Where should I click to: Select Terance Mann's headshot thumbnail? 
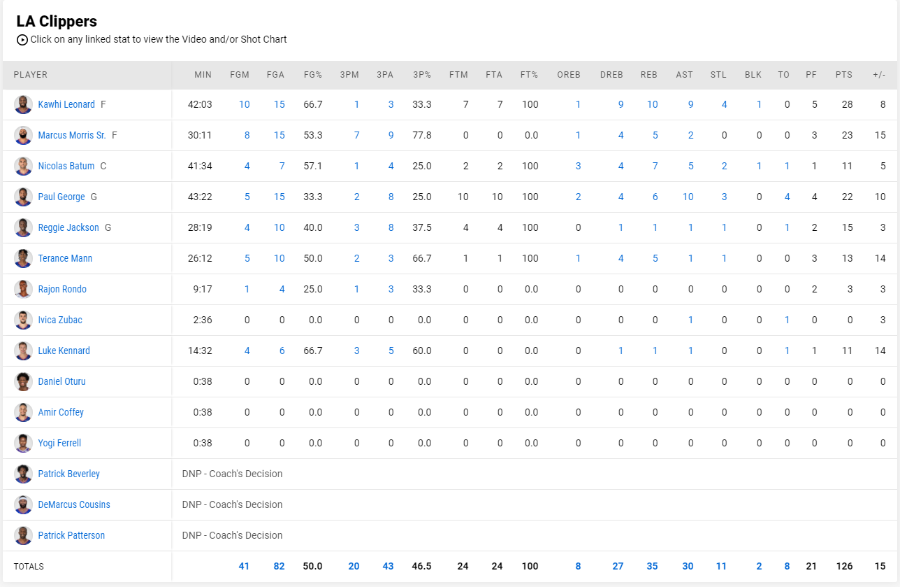click(23, 258)
